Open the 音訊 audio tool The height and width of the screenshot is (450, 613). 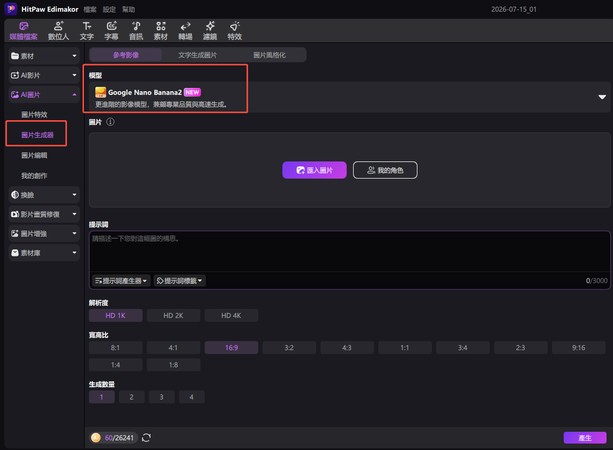(x=136, y=31)
